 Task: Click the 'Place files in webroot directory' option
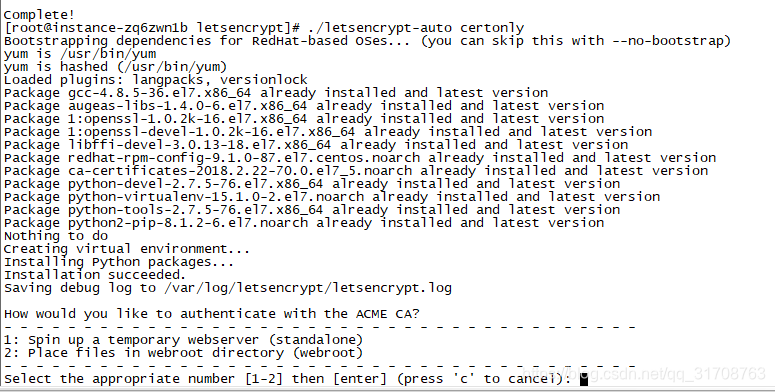click(x=183, y=353)
